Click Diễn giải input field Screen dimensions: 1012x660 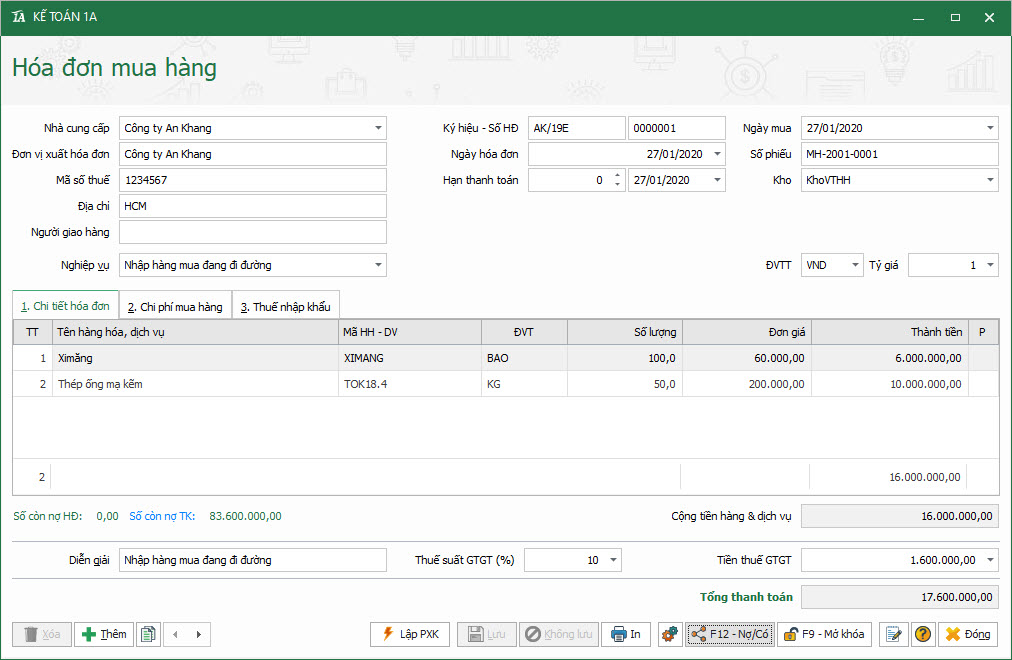pyautogui.click(x=252, y=560)
